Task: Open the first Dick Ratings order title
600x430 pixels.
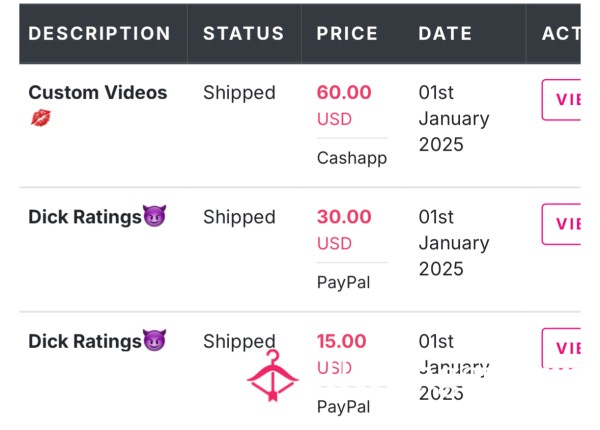Action: click(x=85, y=217)
